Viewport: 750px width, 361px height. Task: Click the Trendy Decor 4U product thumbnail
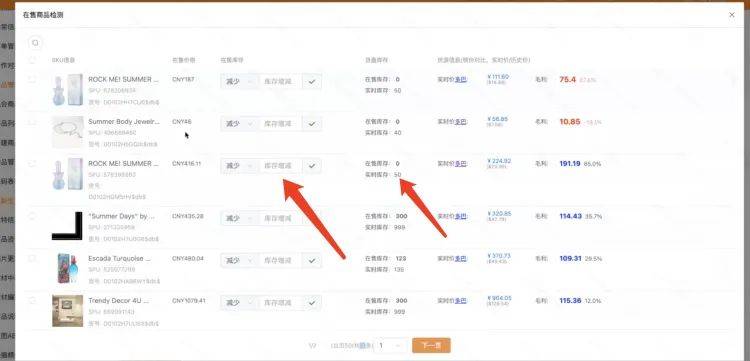click(x=67, y=311)
